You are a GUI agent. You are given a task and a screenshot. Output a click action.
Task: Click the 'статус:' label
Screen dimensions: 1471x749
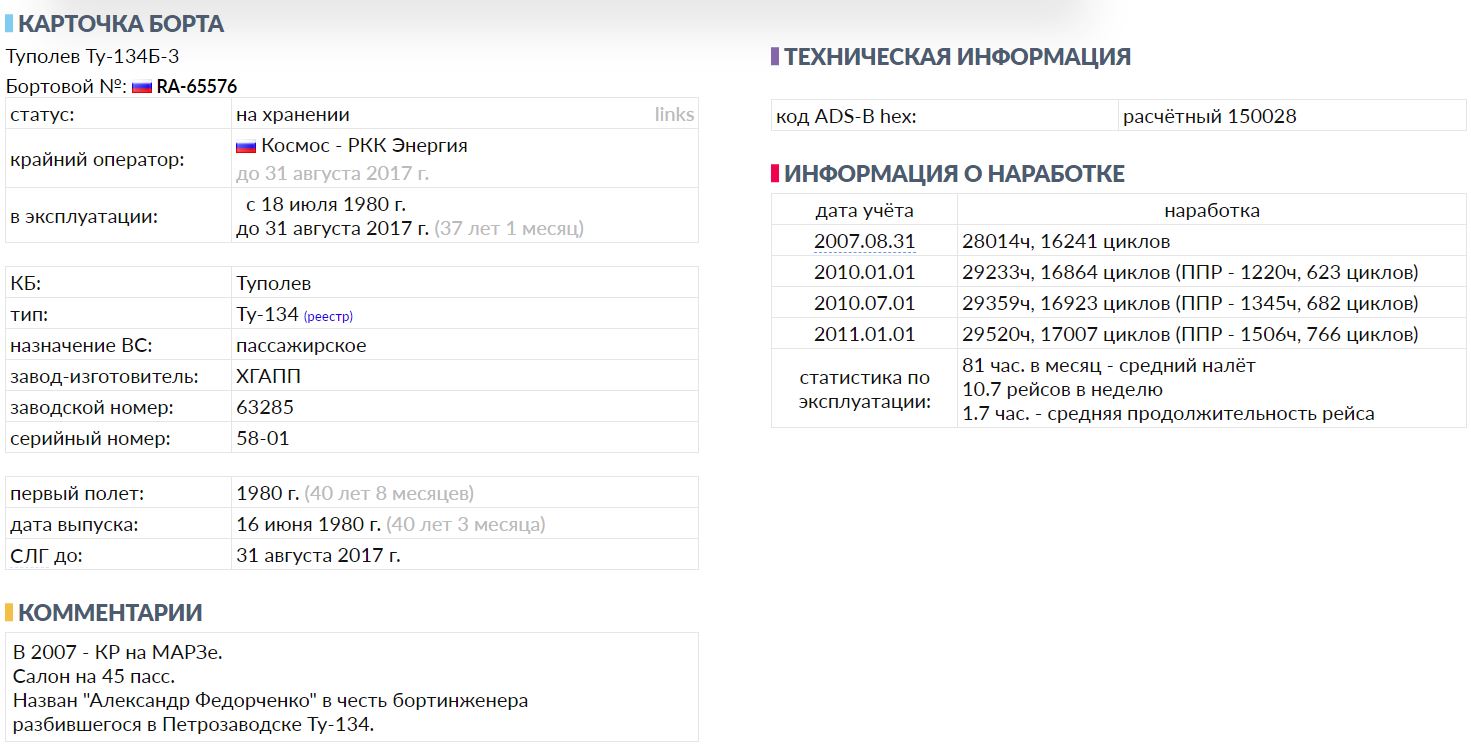pos(42,115)
